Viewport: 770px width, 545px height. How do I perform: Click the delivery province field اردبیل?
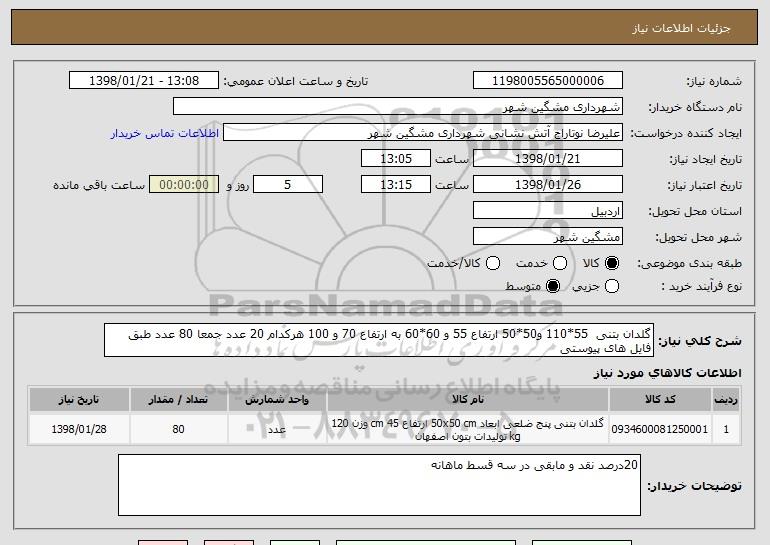click(548, 211)
